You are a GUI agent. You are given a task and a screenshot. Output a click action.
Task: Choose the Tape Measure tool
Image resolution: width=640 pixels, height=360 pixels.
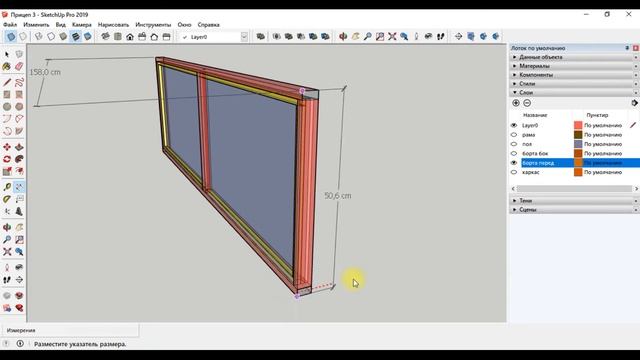(7, 187)
